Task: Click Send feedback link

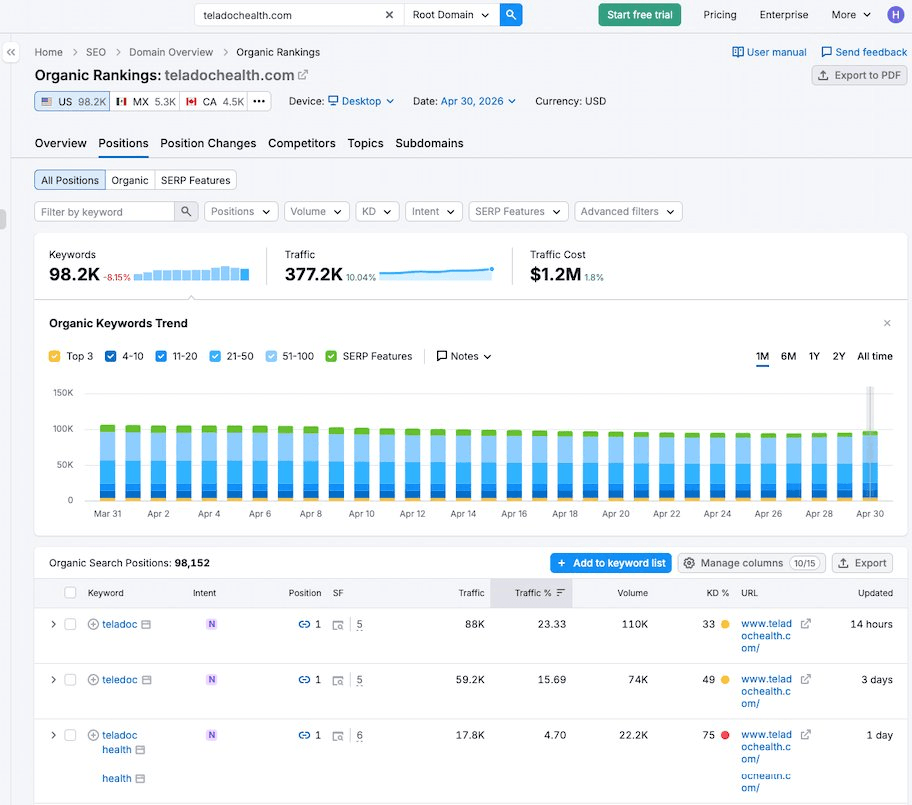Action: pos(864,52)
